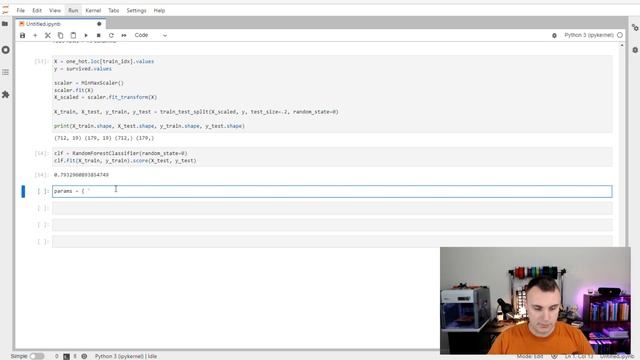Viewport: 640px width, 360px height.
Task: Close the Untitled.ipynb tab via its dot
Action: [x=99, y=24]
